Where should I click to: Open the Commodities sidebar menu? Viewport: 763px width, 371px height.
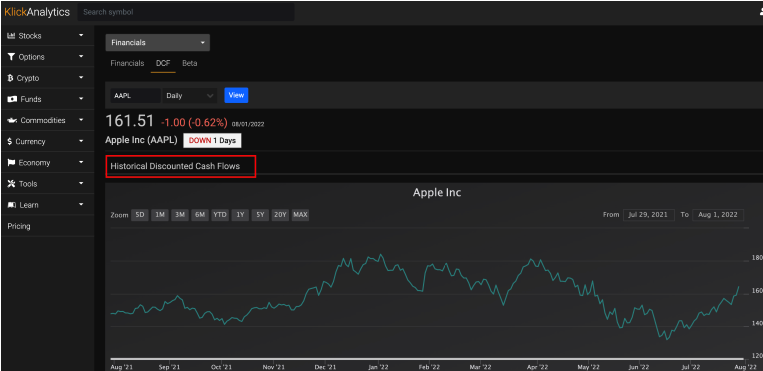tap(48, 120)
